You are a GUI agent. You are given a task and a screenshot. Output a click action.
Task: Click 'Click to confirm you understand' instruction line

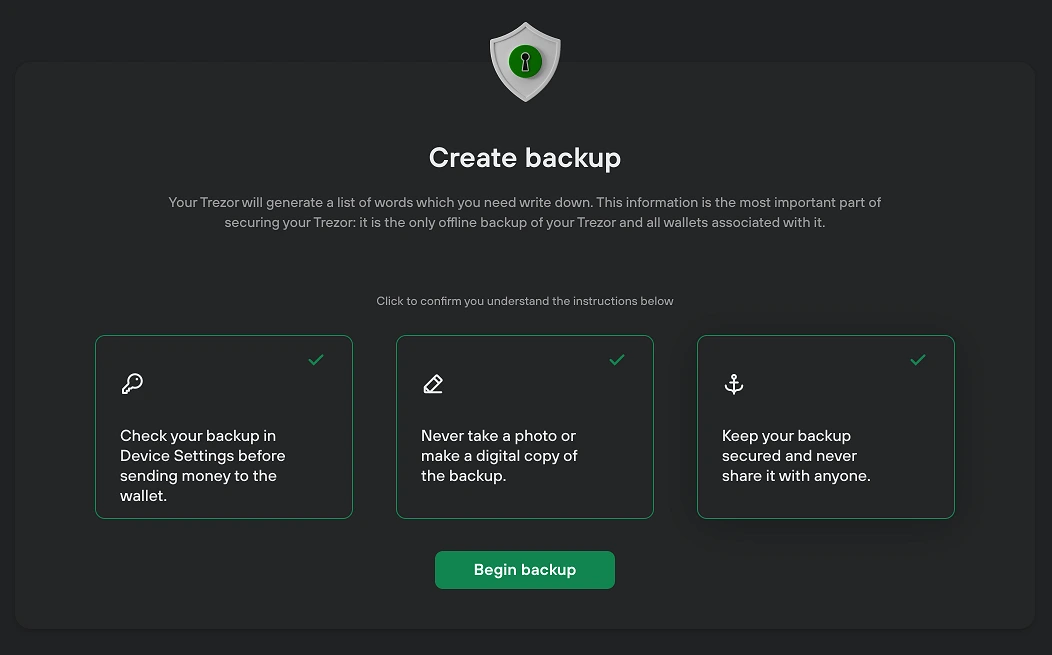pyautogui.click(x=525, y=301)
